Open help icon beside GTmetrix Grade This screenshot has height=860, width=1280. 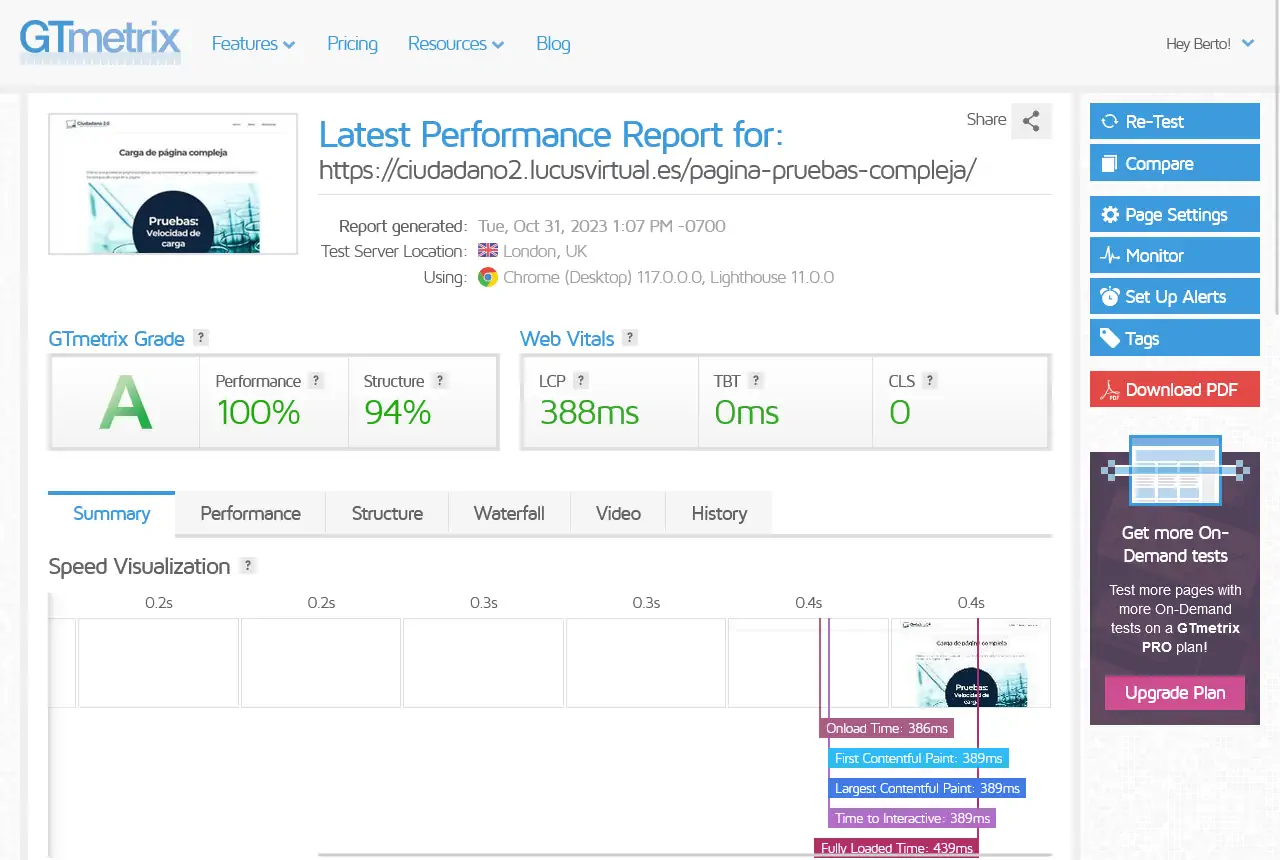point(201,338)
